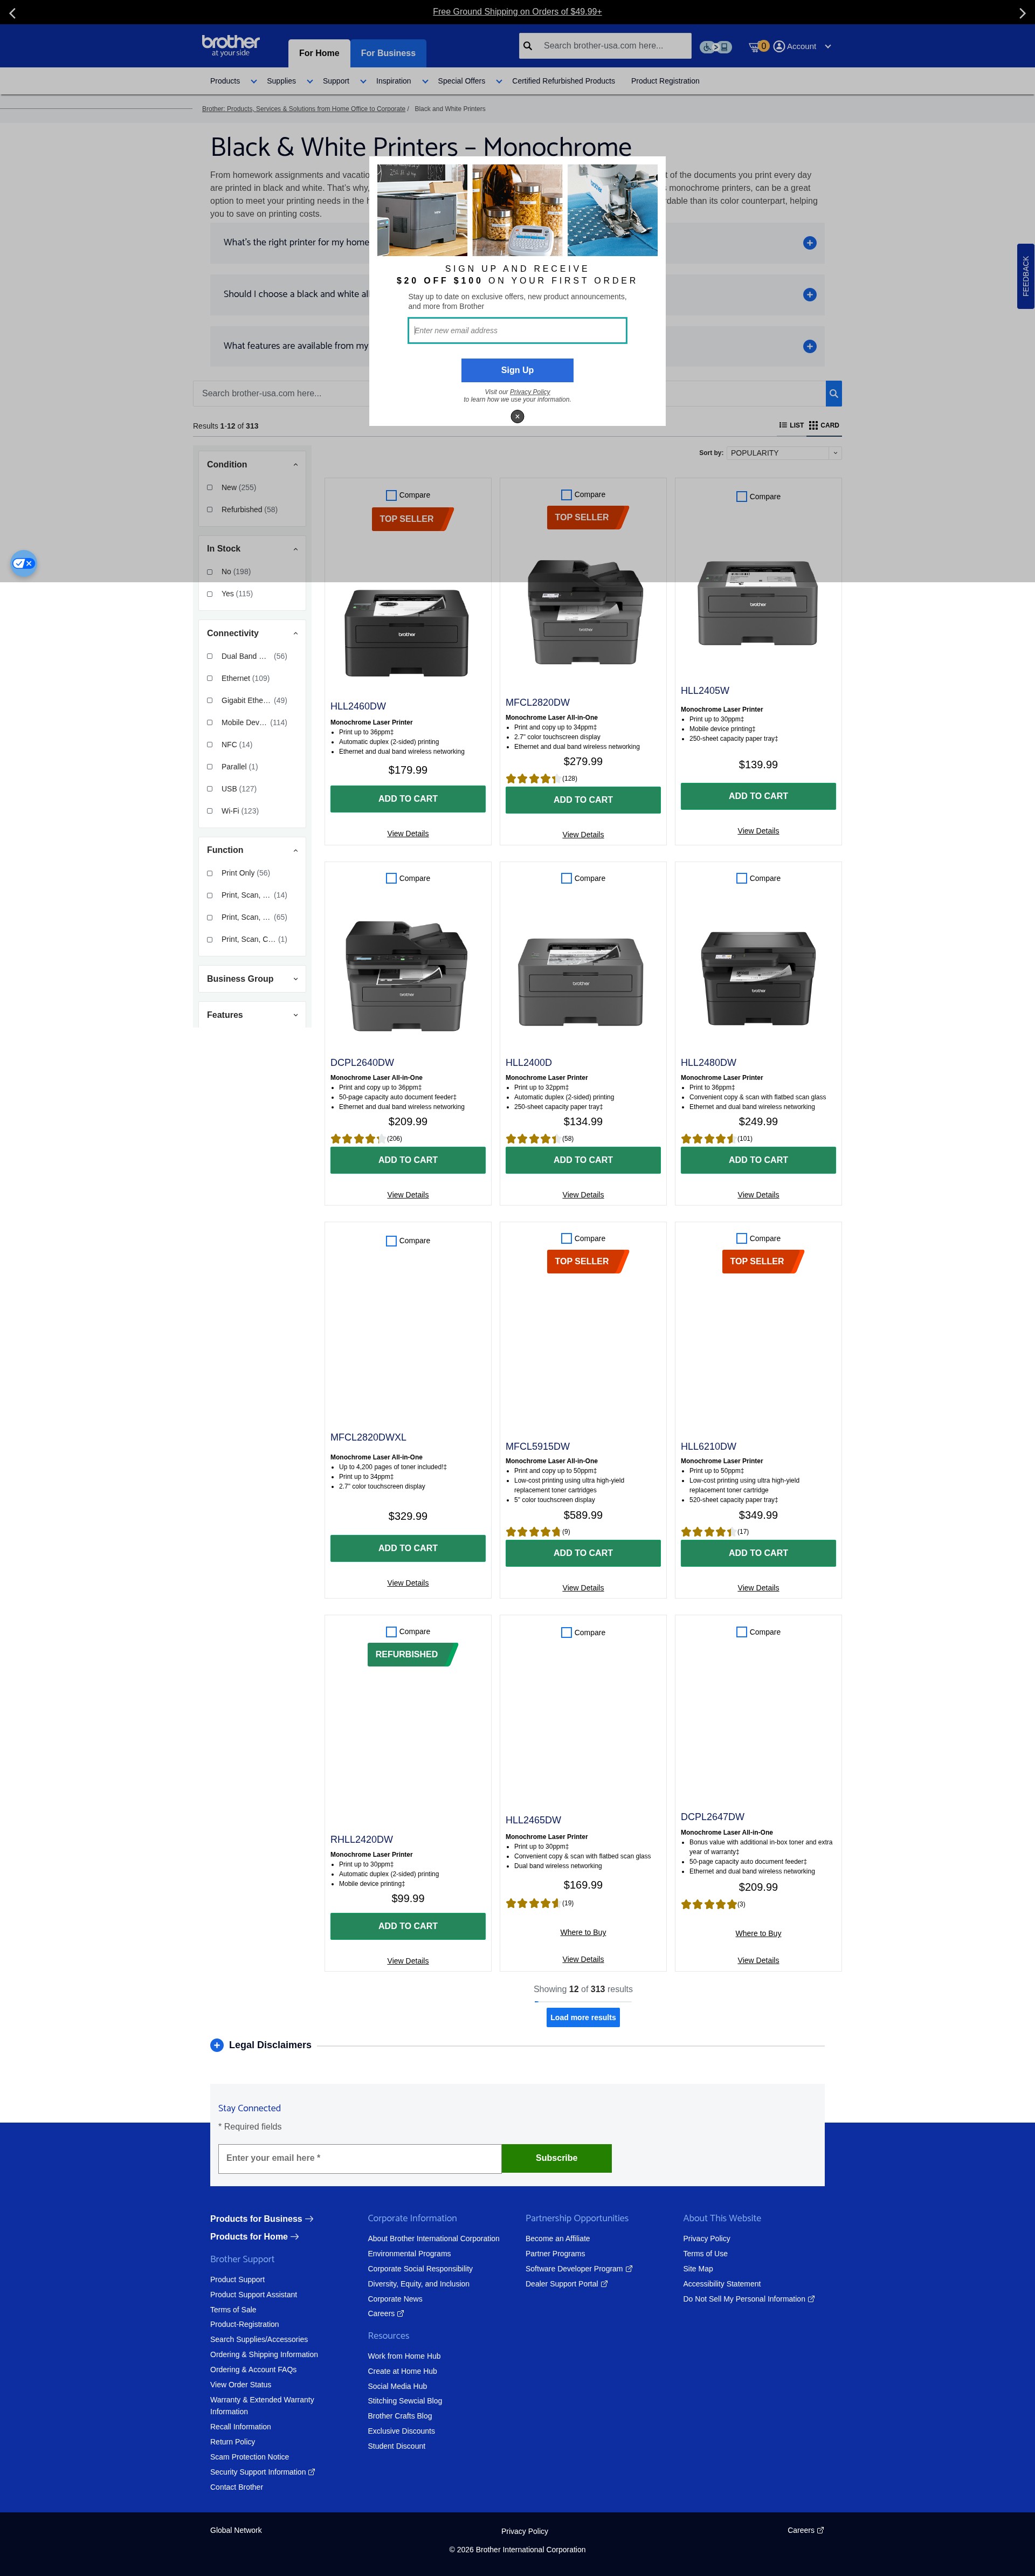The width and height of the screenshot is (1035, 2576).
Task: Check the New condition filter
Action: (x=210, y=488)
